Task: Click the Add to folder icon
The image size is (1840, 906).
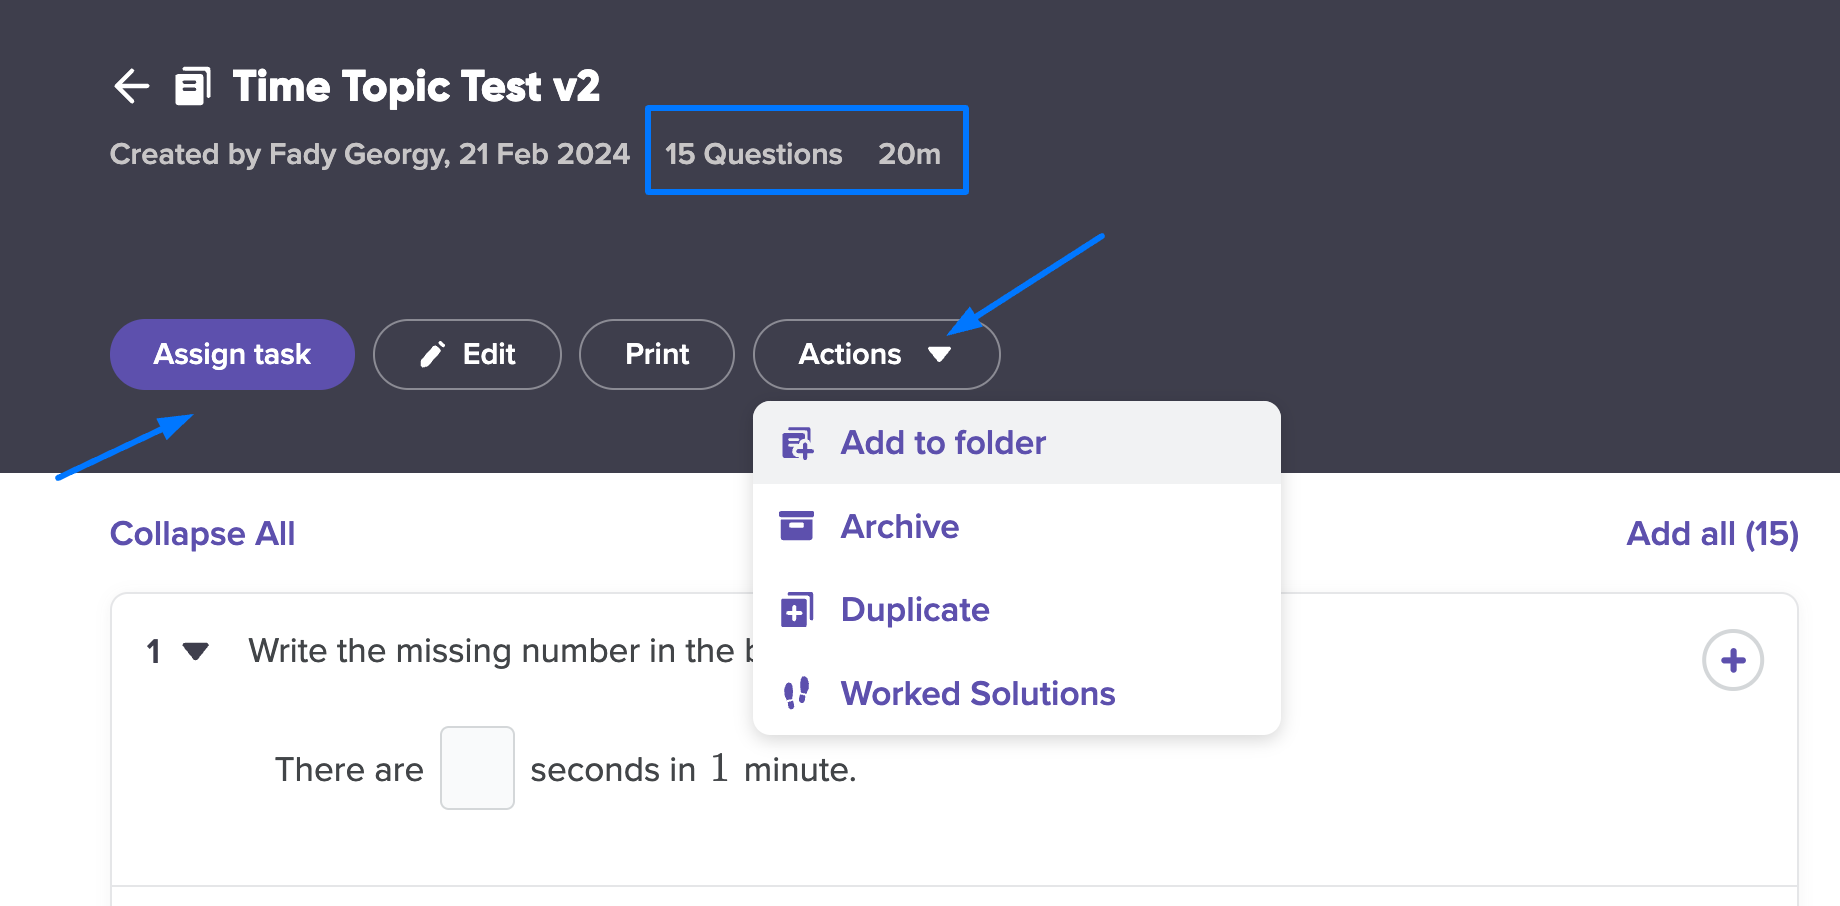Action: [797, 443]
